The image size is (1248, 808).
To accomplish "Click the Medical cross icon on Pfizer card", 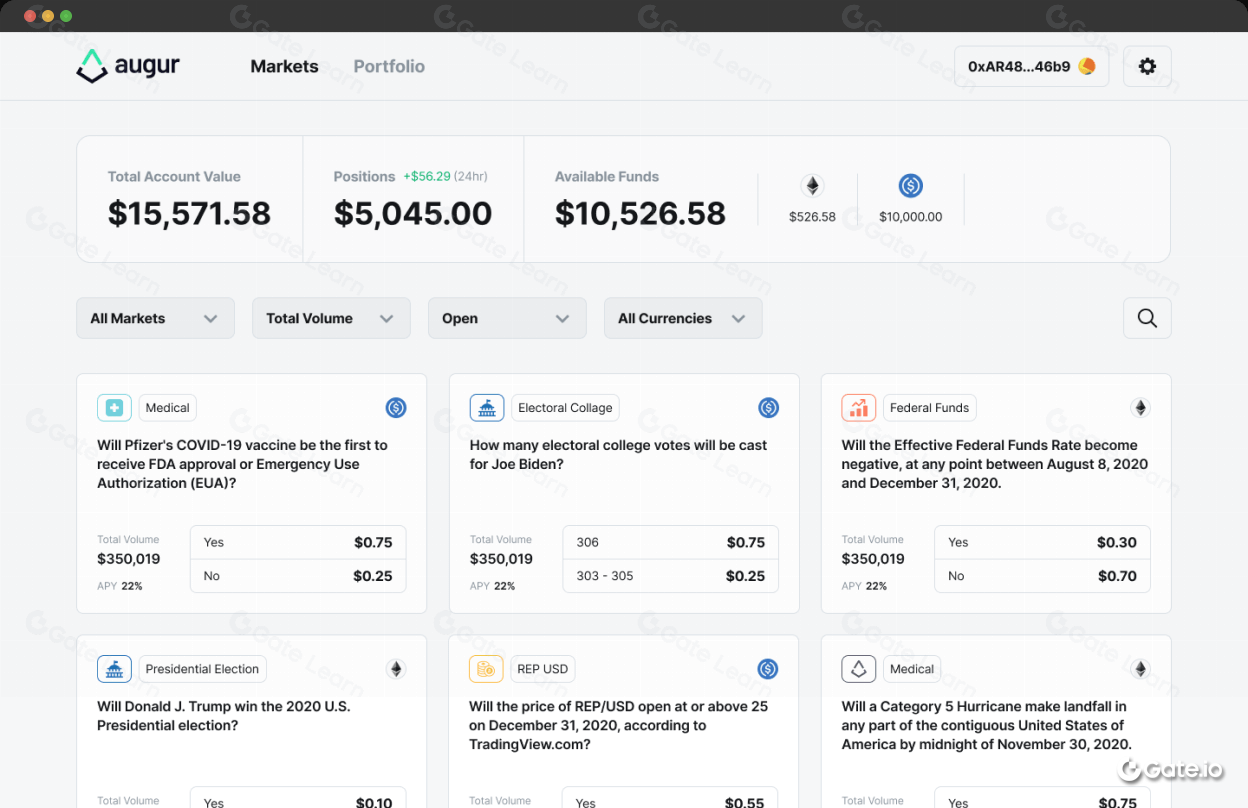I will click(x=114, y=408).
